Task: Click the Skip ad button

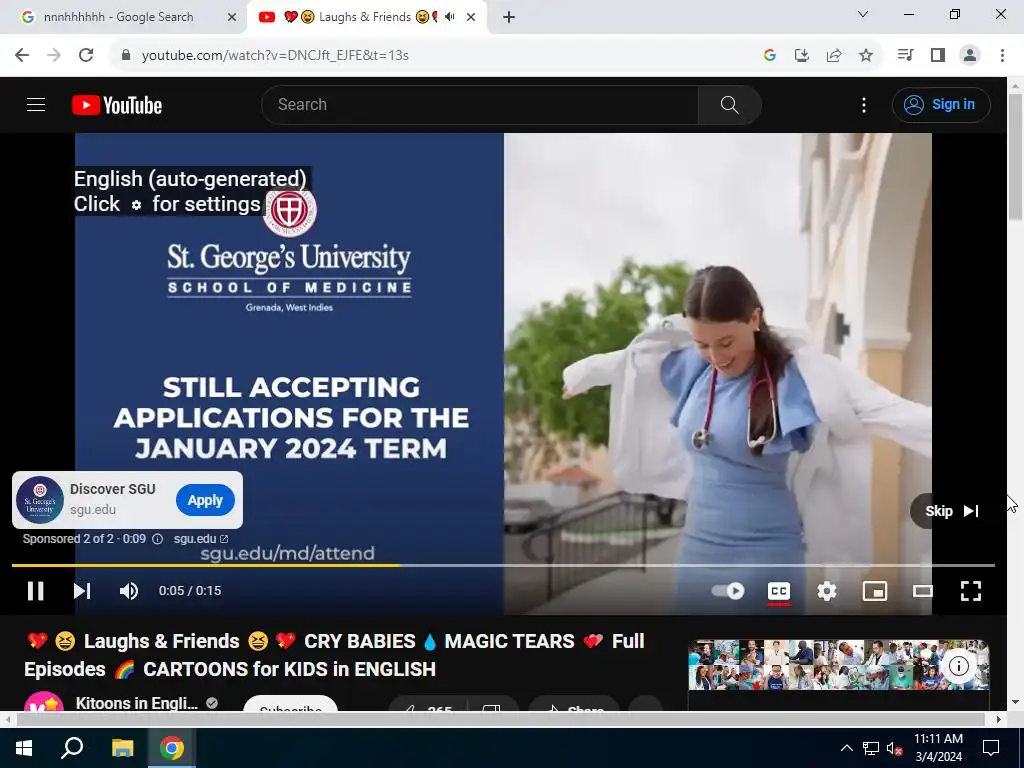Action: pos(953,511)
